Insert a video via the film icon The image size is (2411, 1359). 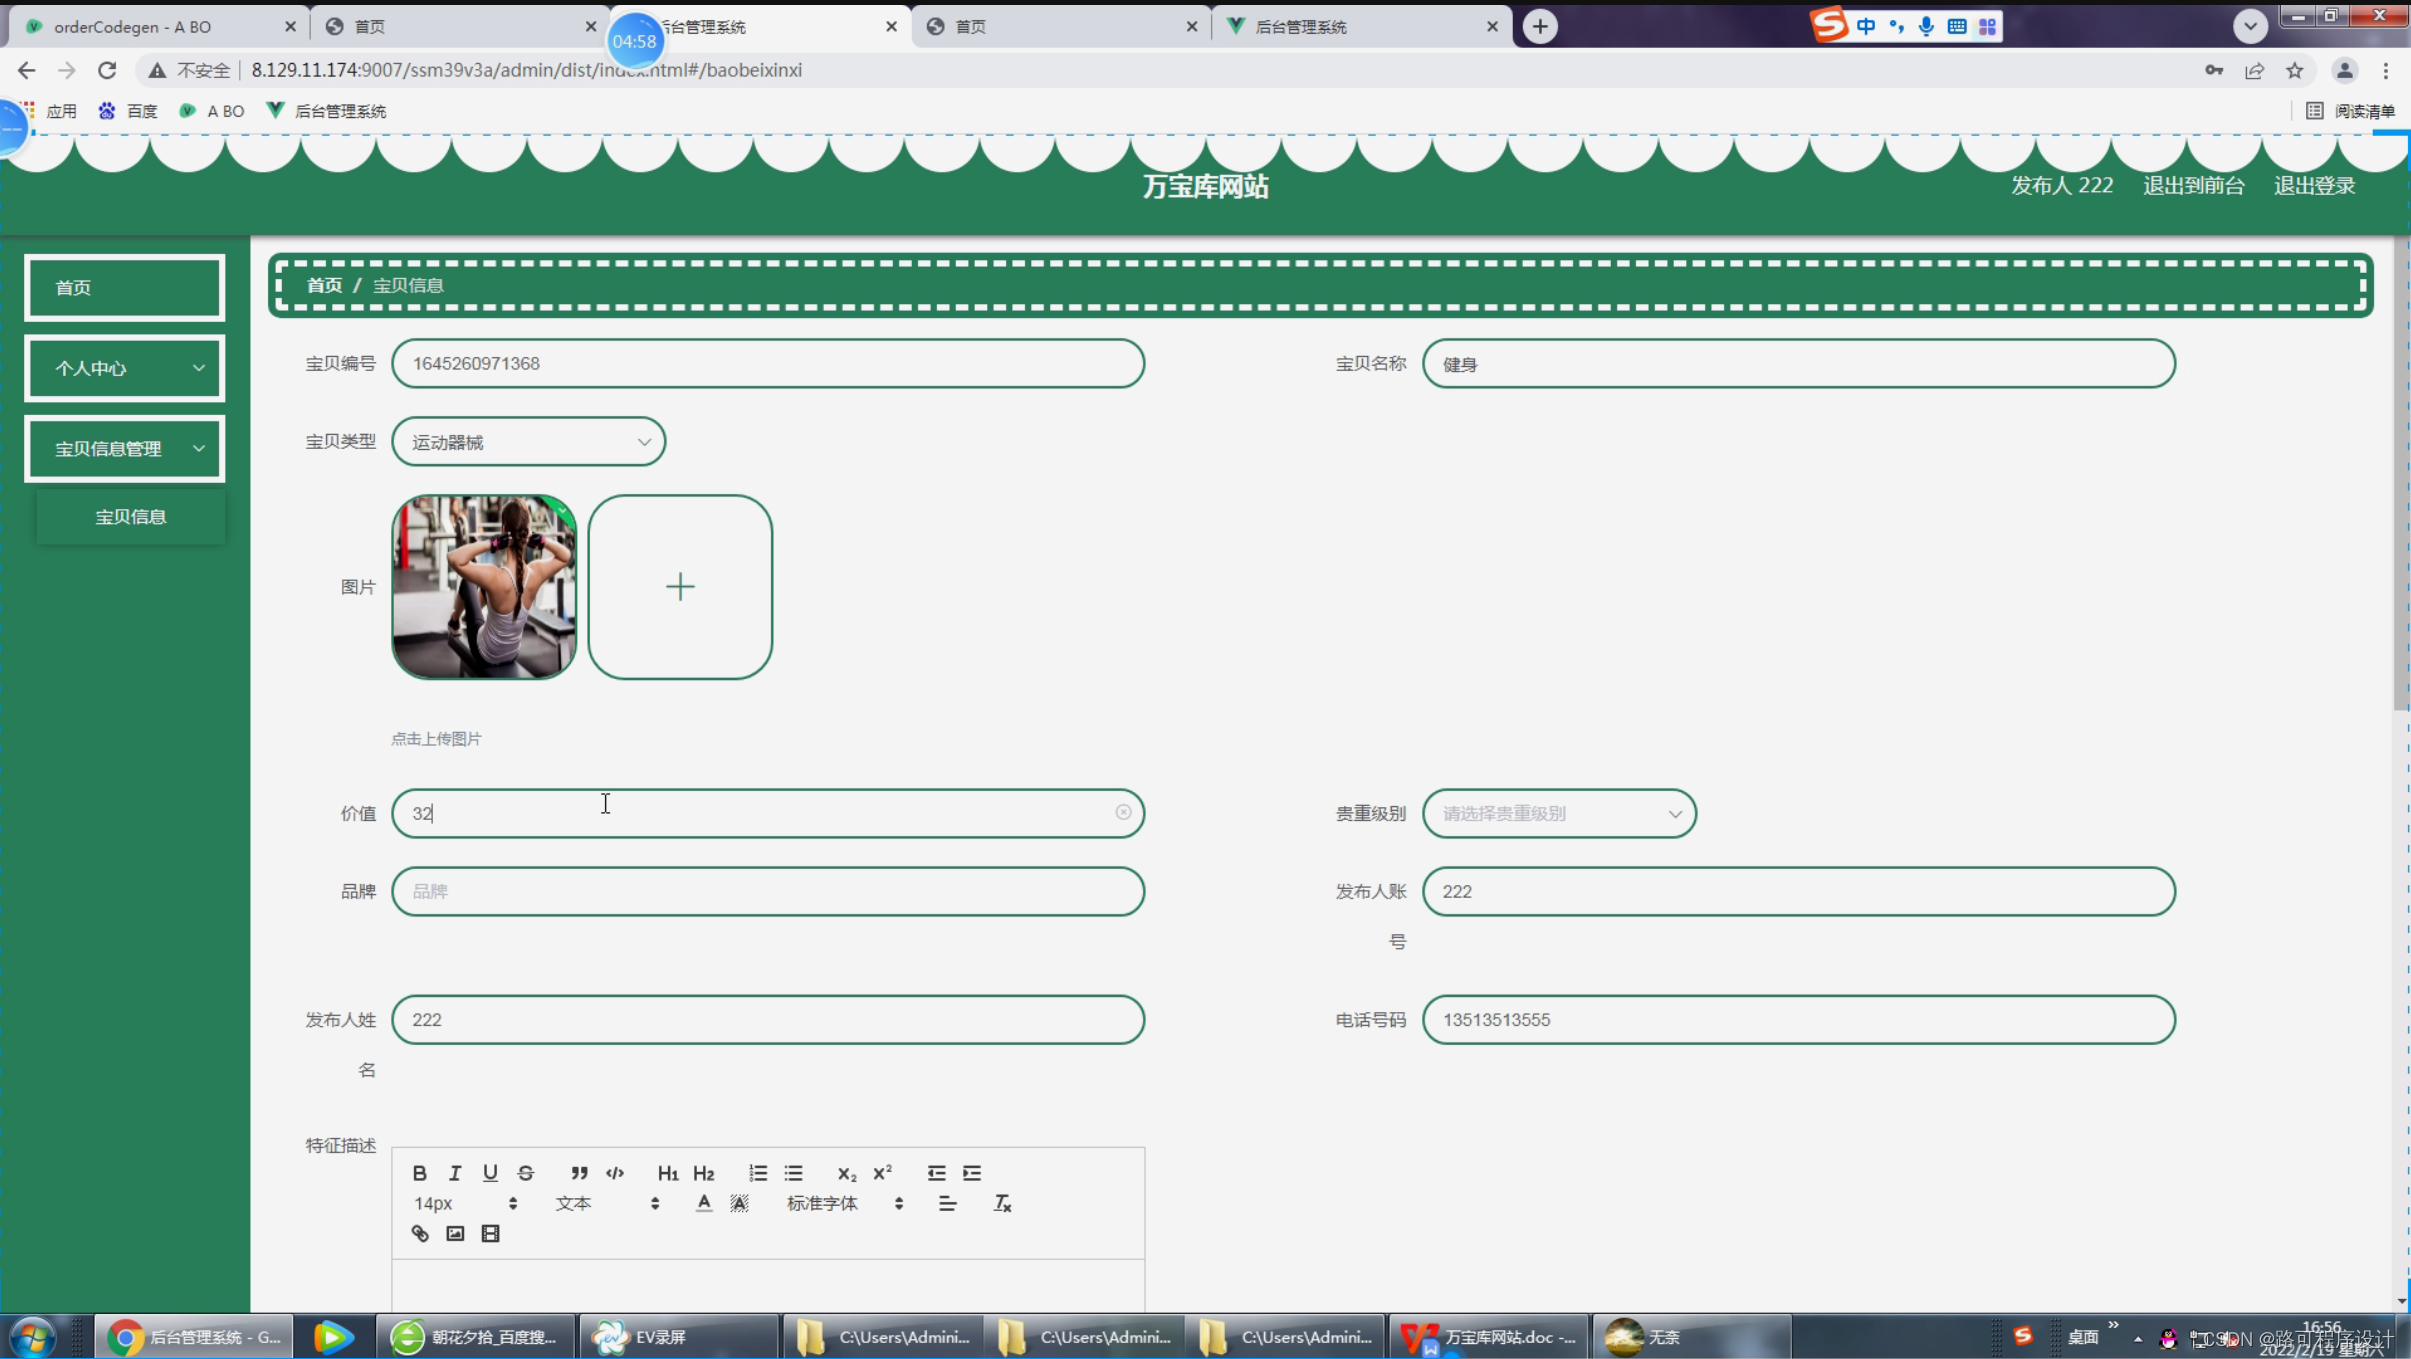tap(490, 1233)
